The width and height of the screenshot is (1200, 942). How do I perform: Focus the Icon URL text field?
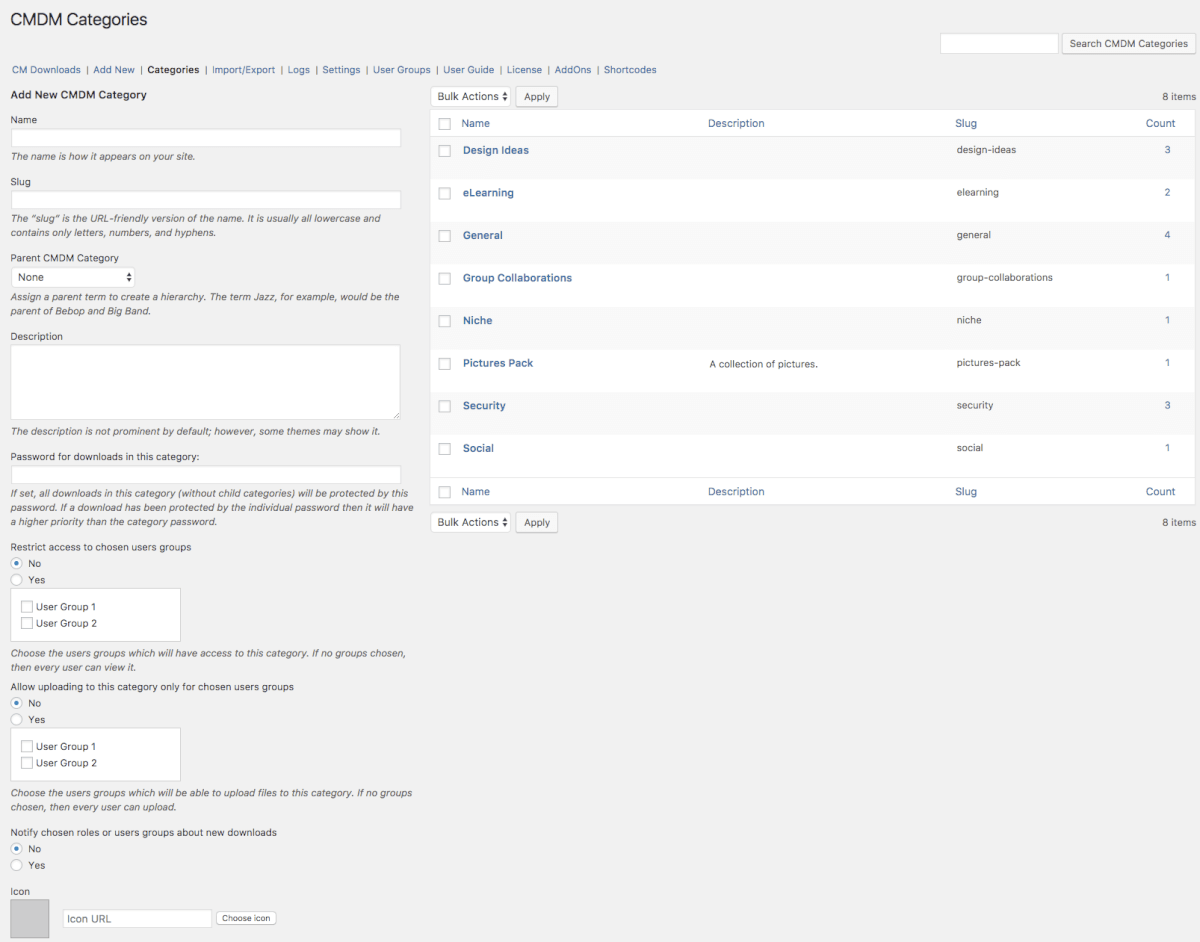pos(137,918)
